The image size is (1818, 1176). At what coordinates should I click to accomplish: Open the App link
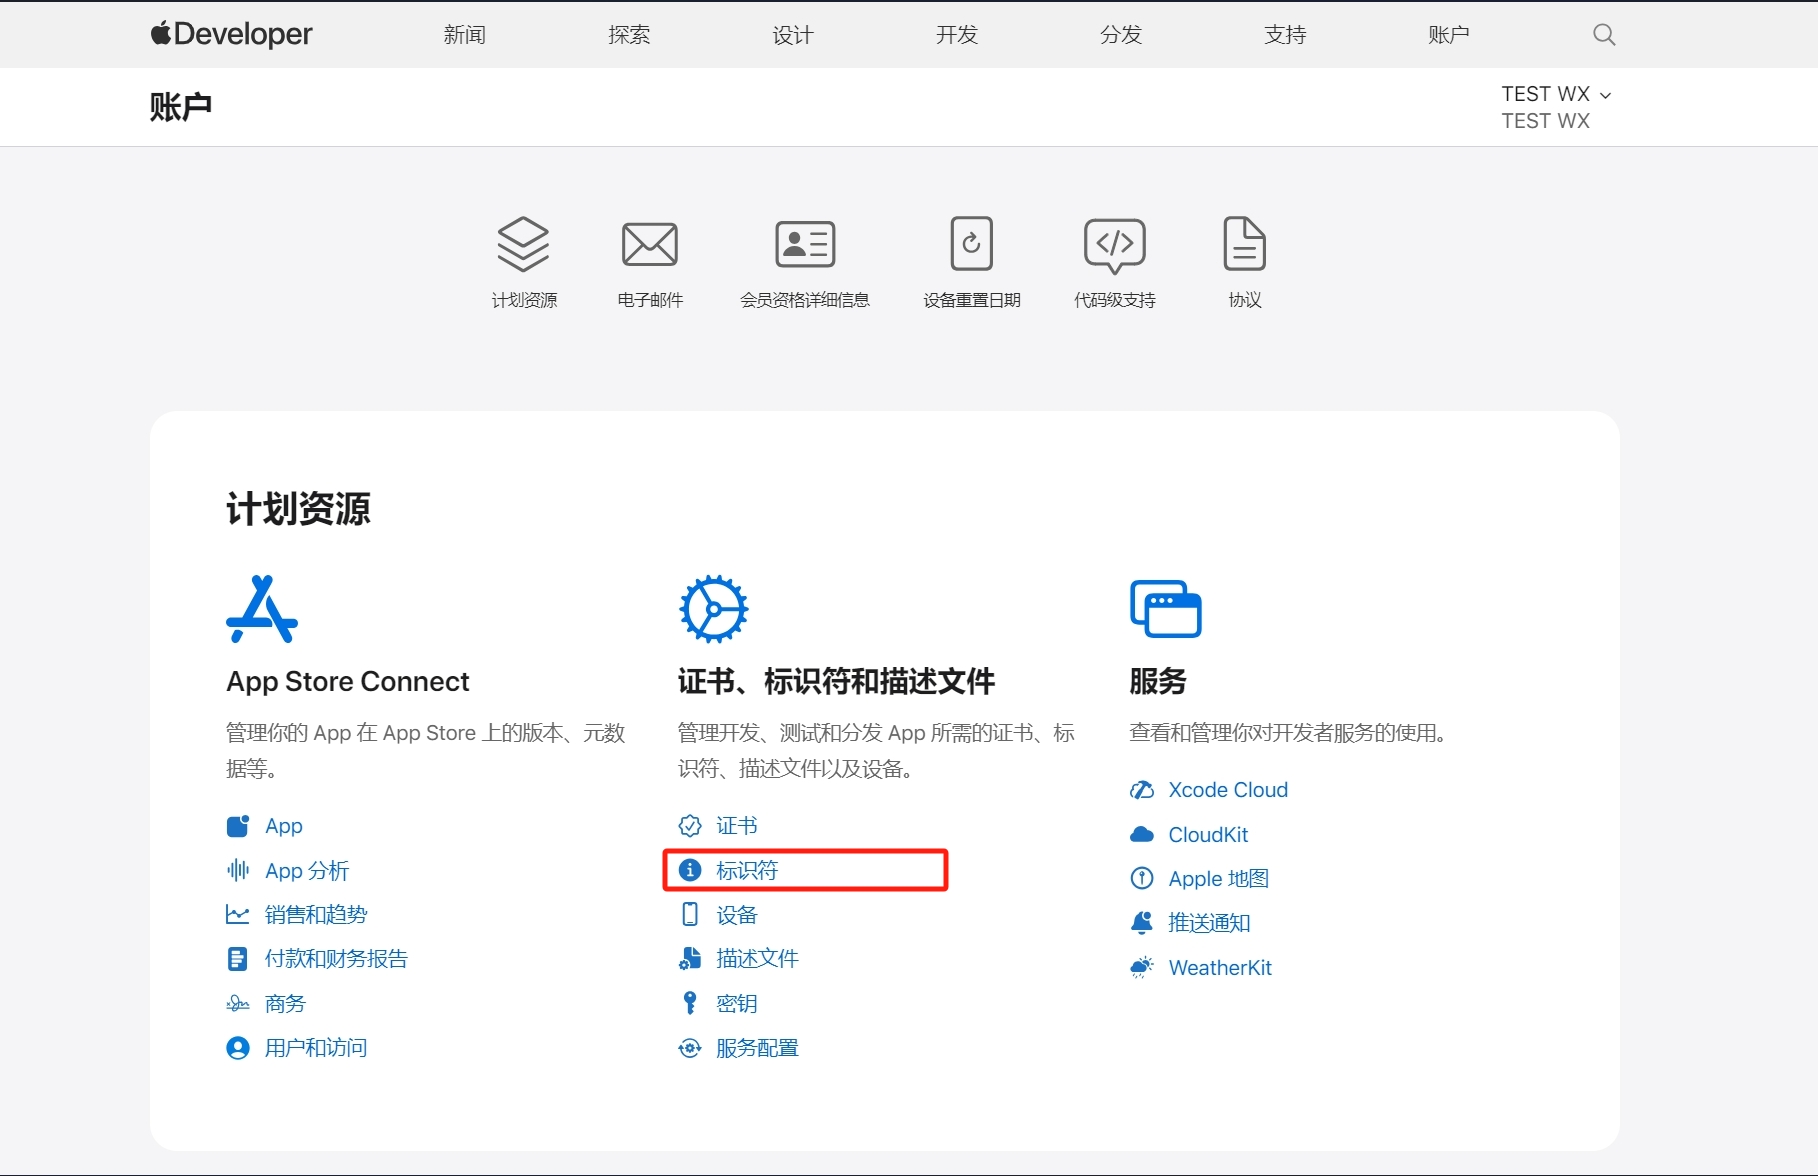[x=284, y=826]
